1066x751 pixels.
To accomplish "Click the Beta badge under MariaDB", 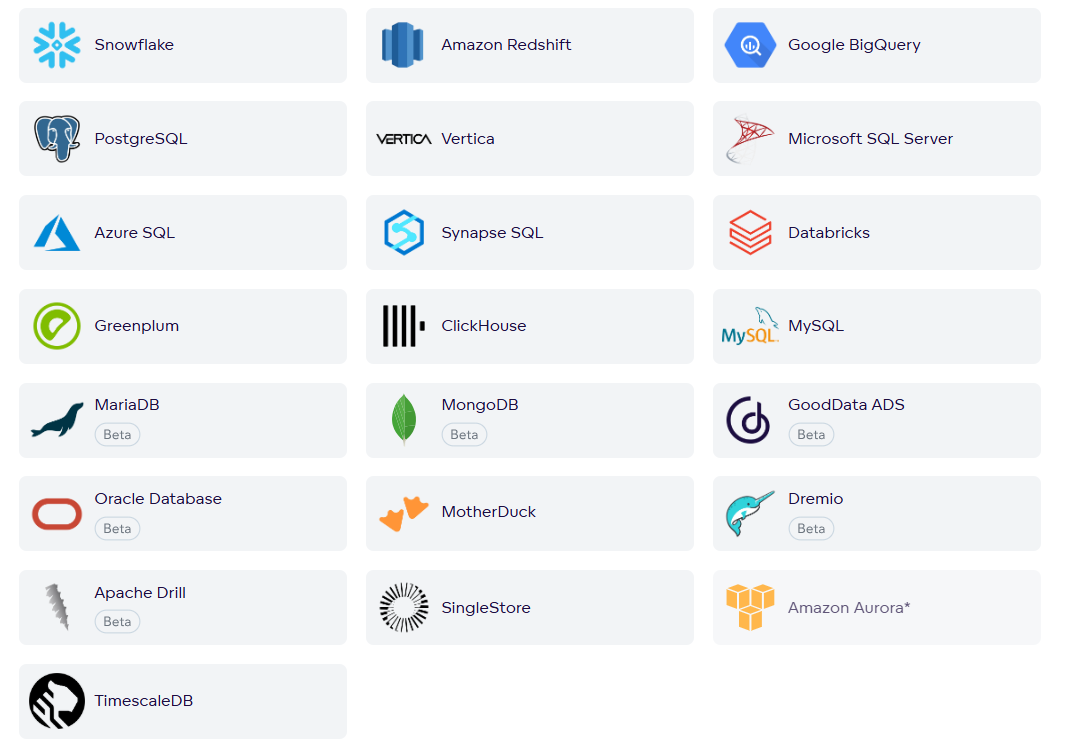I will click(117, 435).
